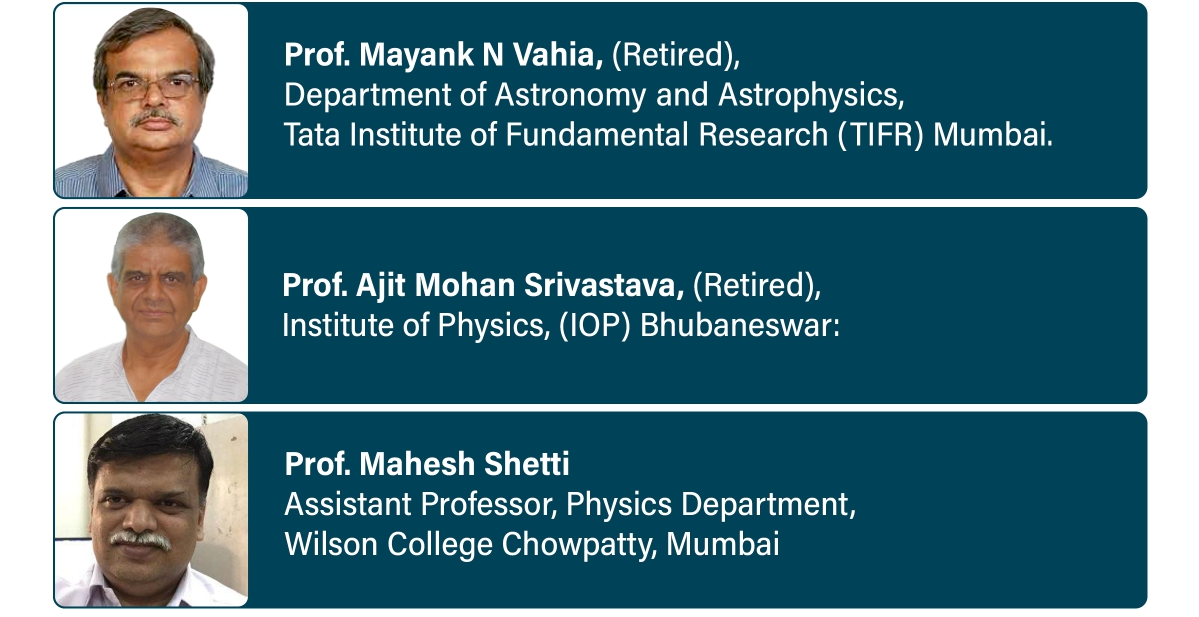Open the photo in the Ajit Mohan Srivastava card
The width and height of the screenshot is (1199, 617).
151,306
